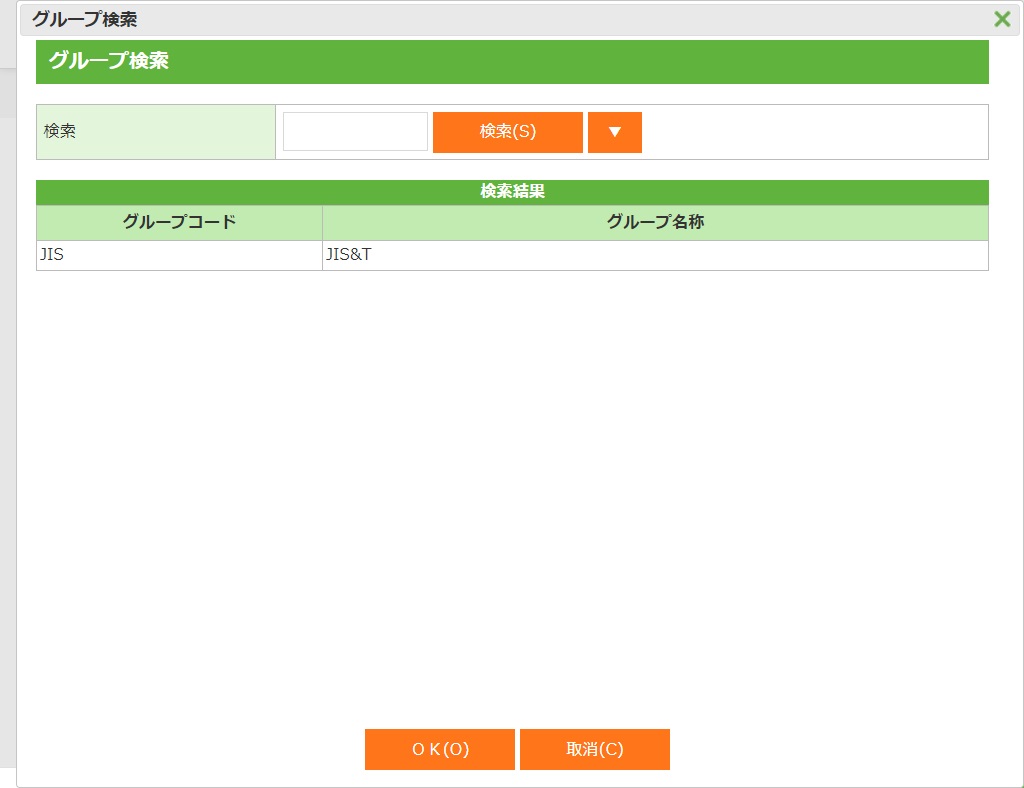Click the グループコード column header
This screenshot has width=1024, height=788.
click(179, 223)
